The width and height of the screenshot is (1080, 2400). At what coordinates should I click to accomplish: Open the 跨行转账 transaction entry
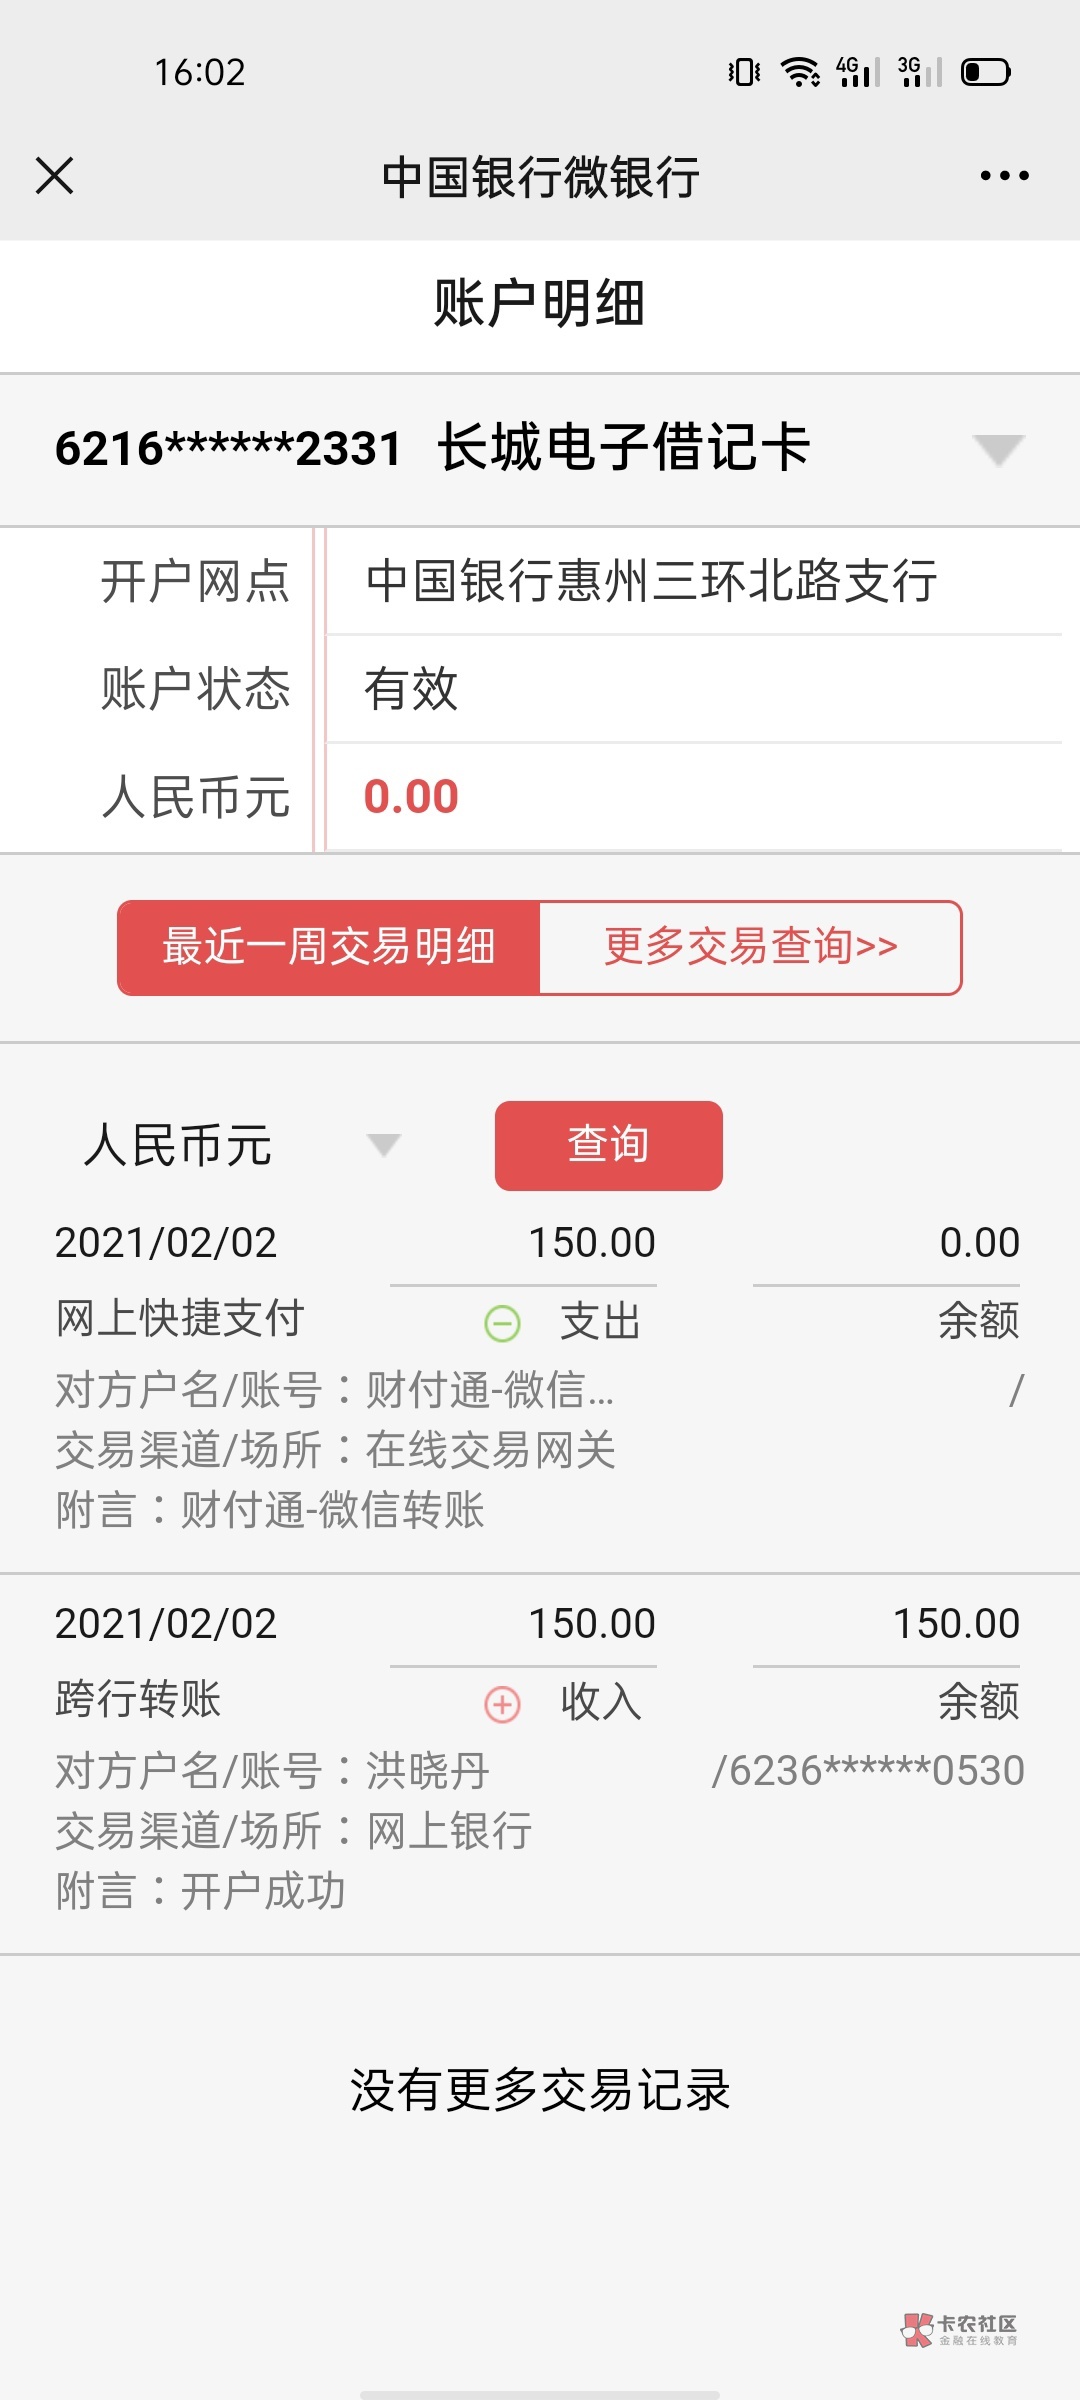click(138, 1699)
